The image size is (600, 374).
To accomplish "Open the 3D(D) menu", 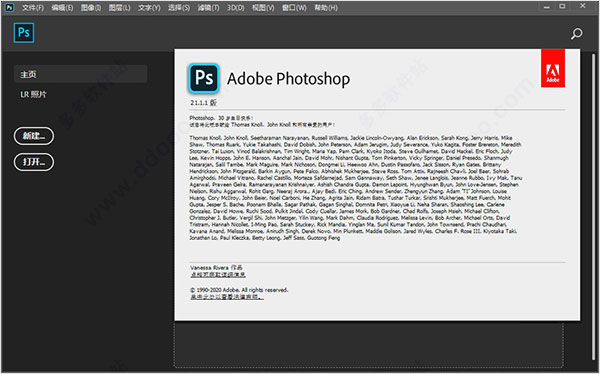I will [235, 8].
